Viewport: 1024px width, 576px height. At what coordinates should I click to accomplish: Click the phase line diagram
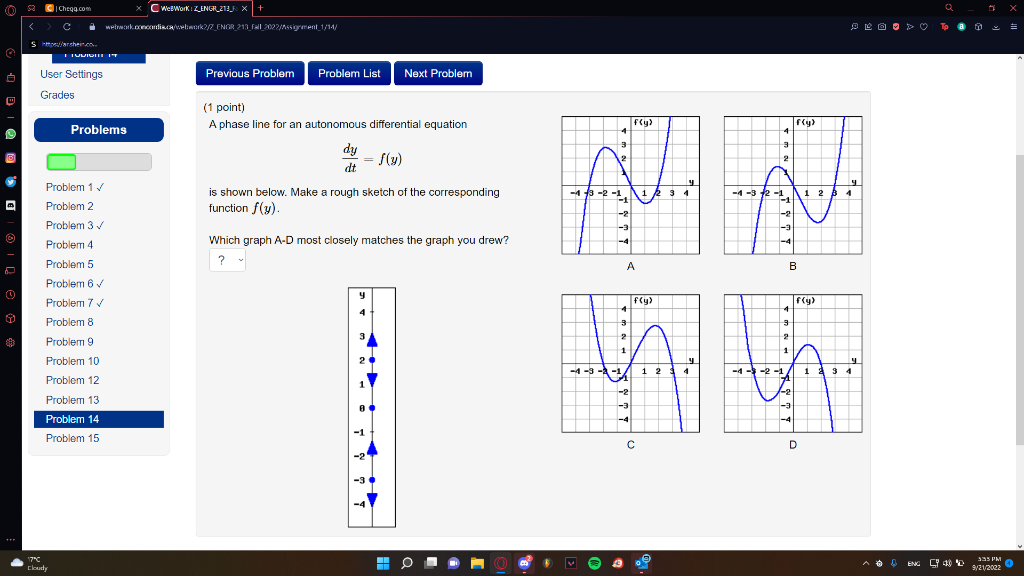click(372, 407)
